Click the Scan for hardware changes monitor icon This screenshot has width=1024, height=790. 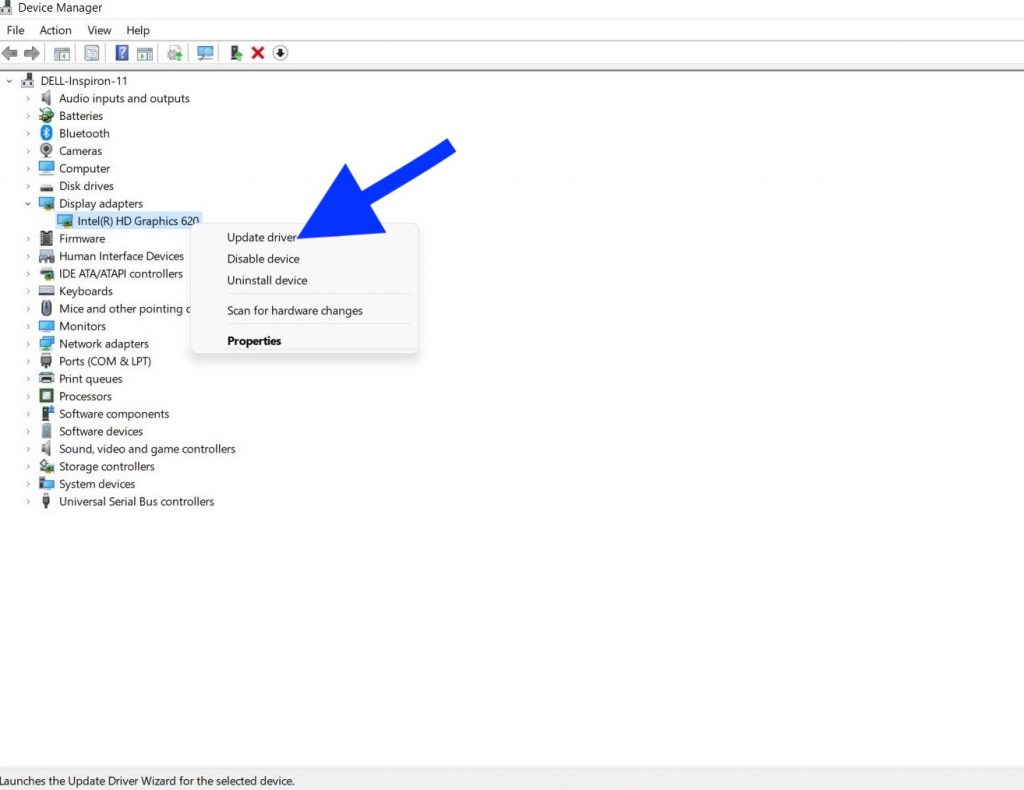[205, 53]
